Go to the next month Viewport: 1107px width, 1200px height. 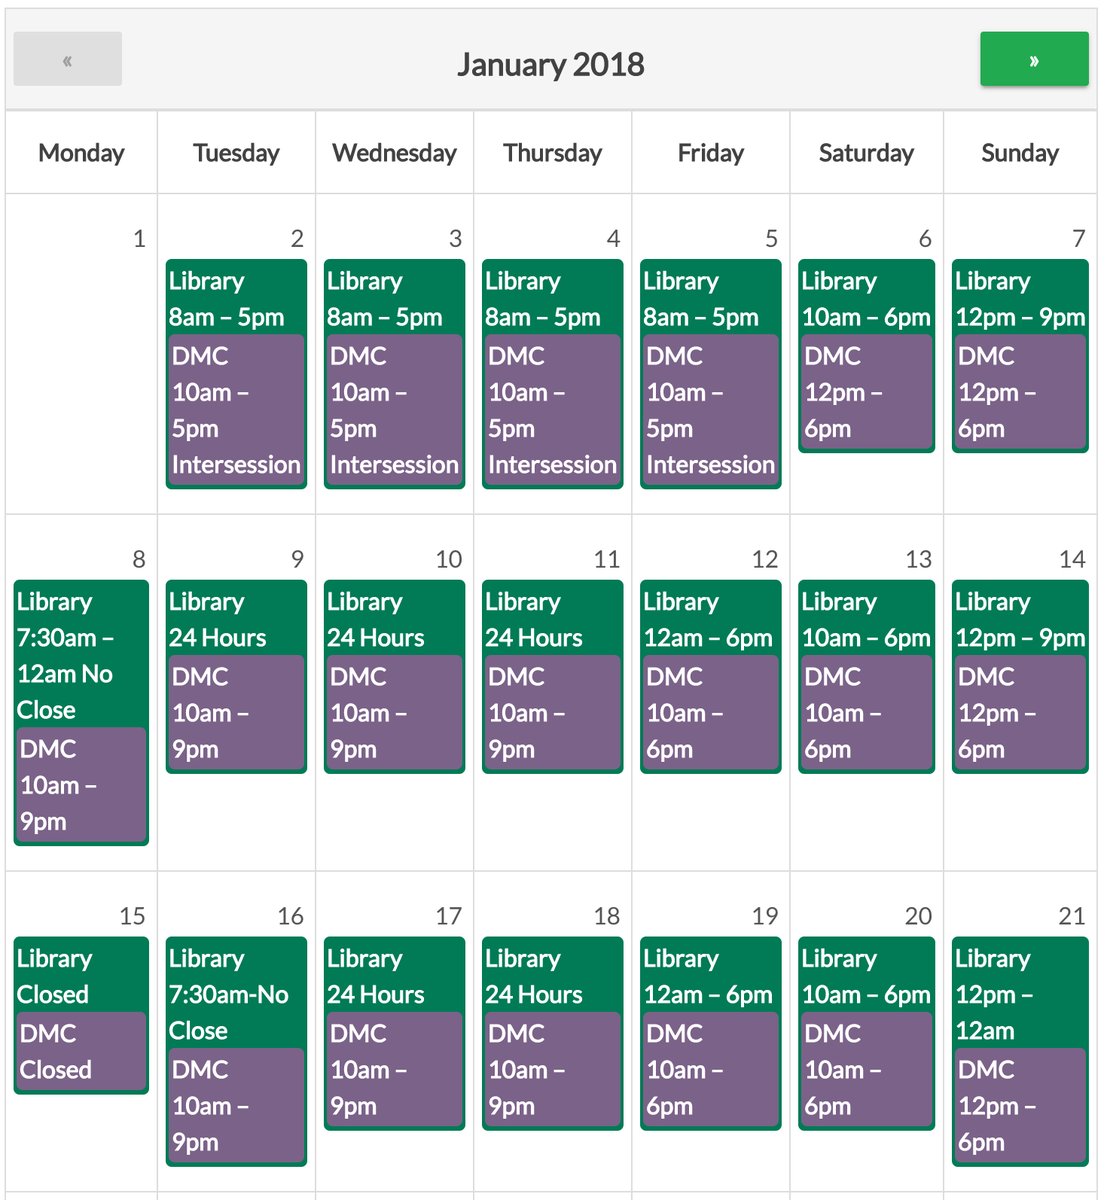tap(1033, 59)
